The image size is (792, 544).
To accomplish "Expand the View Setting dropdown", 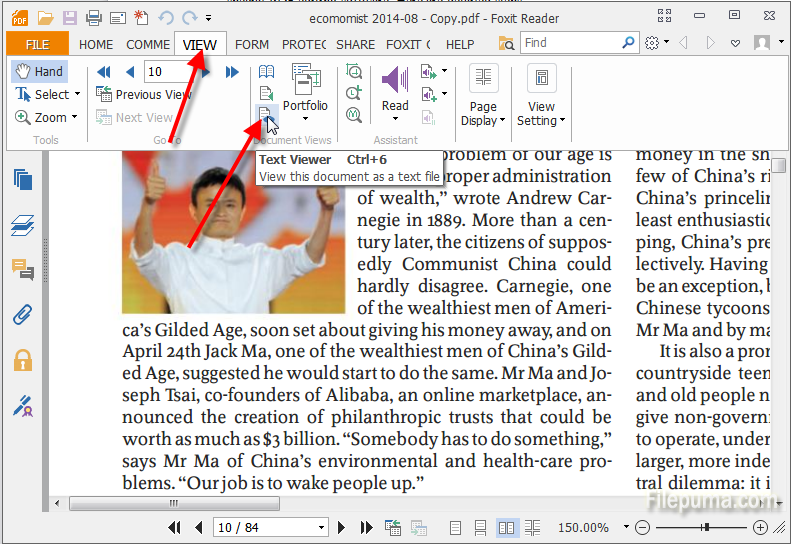I will click(x=541, y=114).
